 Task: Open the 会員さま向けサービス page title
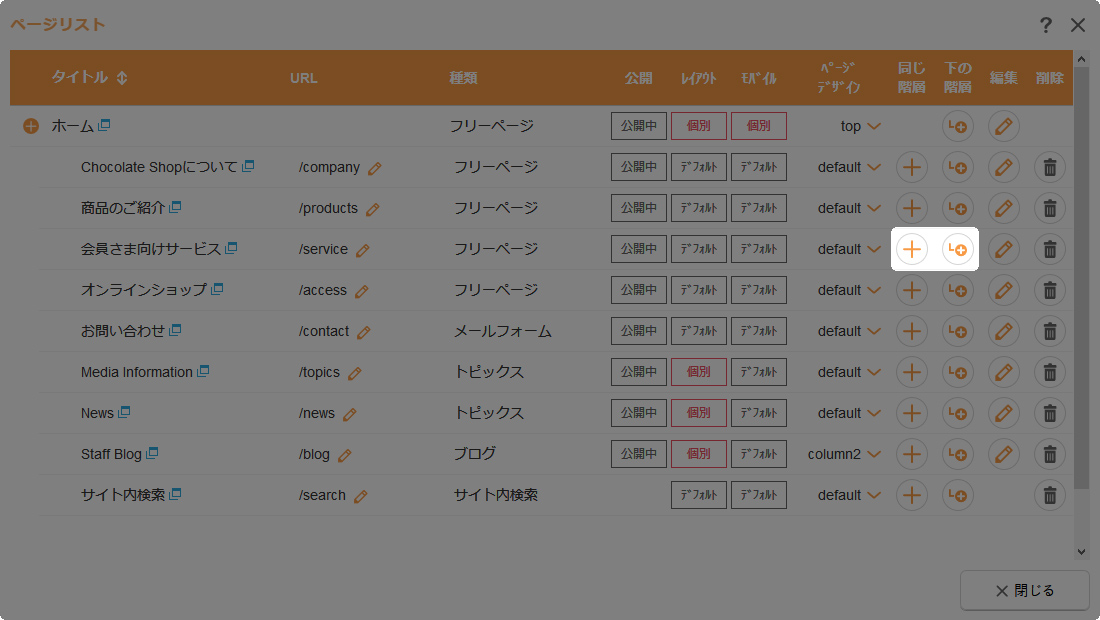click(x=151, y=249)
